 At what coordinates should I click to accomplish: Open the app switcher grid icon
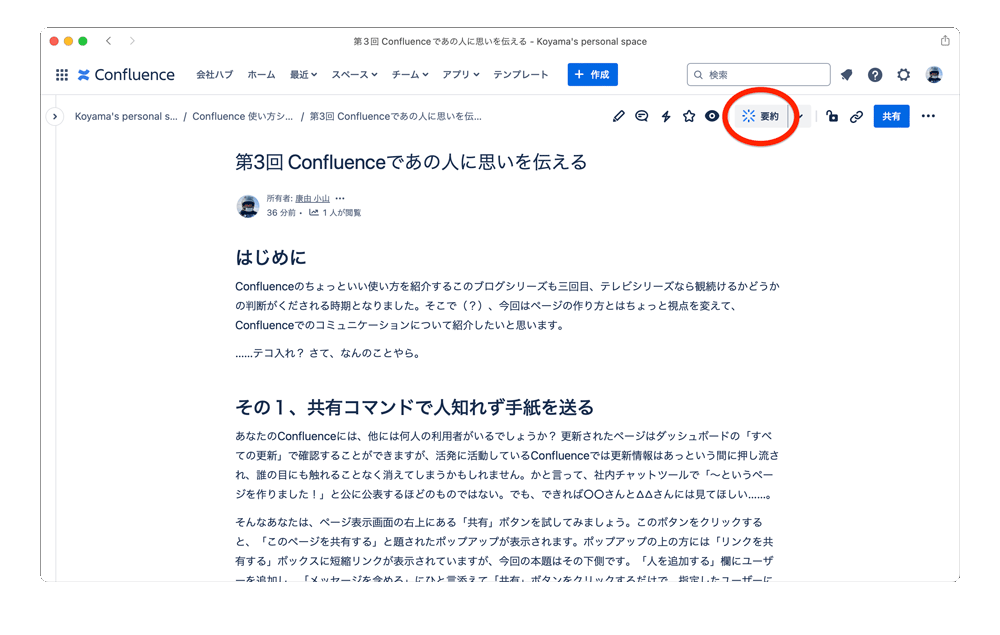click(x=62, y=75)
